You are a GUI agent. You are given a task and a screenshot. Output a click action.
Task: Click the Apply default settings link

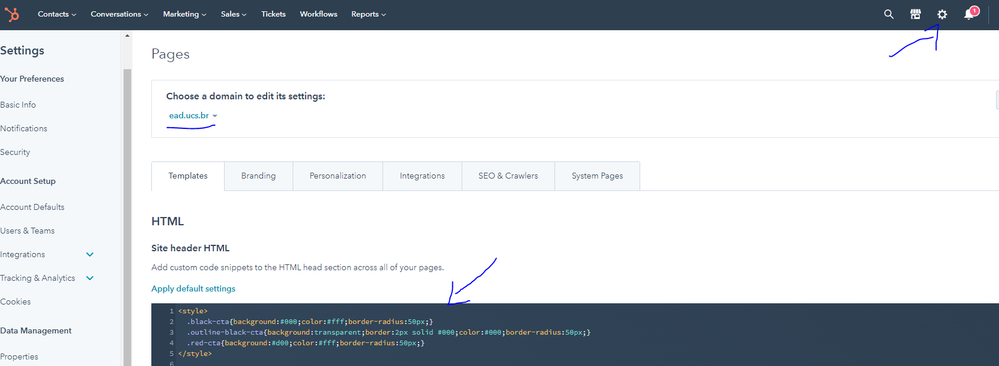pos(193,289)
